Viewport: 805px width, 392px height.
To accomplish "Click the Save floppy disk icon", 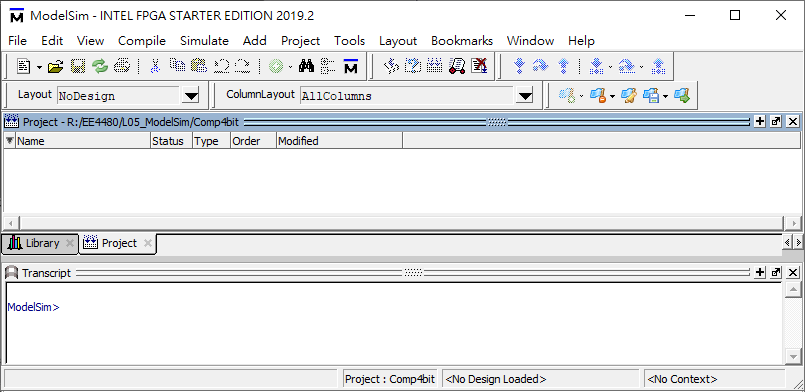I will (78, 66).
